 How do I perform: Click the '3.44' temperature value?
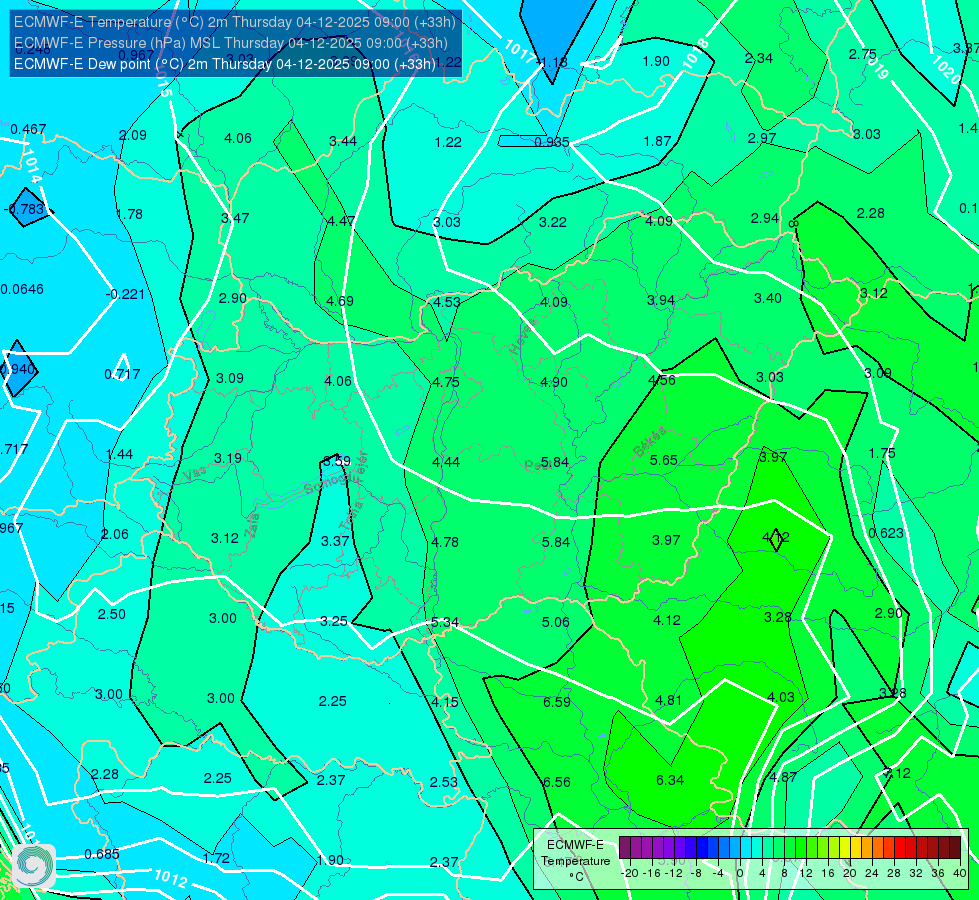point(343,141)
